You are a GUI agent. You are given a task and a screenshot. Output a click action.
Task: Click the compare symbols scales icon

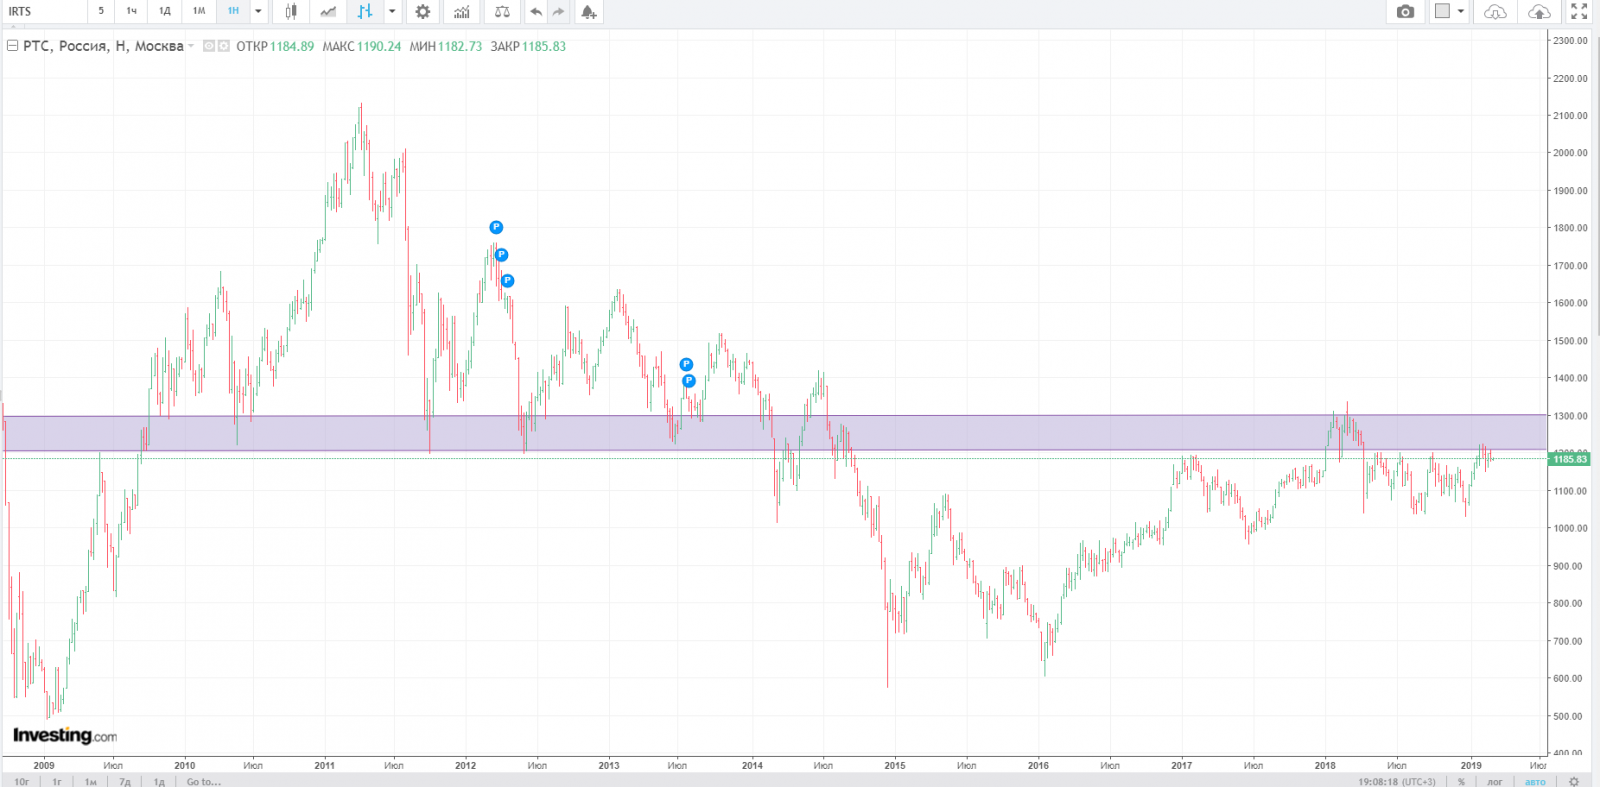coord(502,12)
